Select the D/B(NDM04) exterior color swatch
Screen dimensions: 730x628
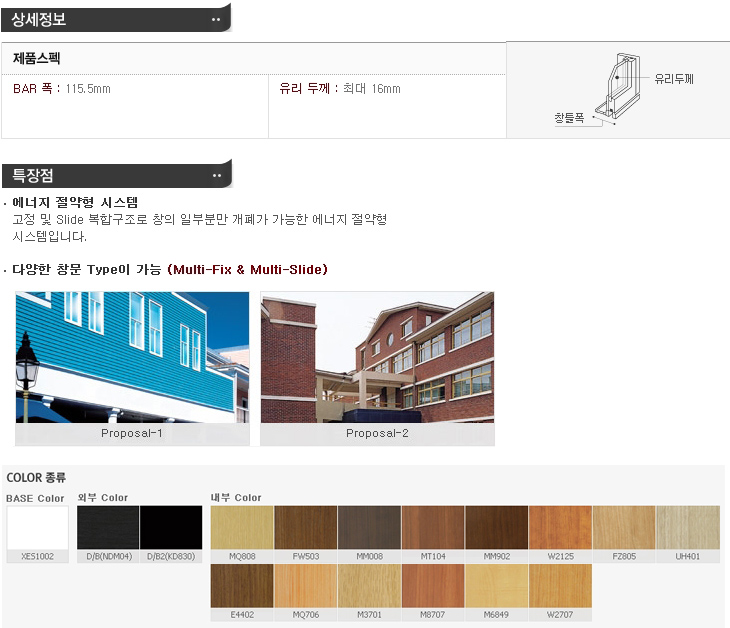tap(108, 527)
